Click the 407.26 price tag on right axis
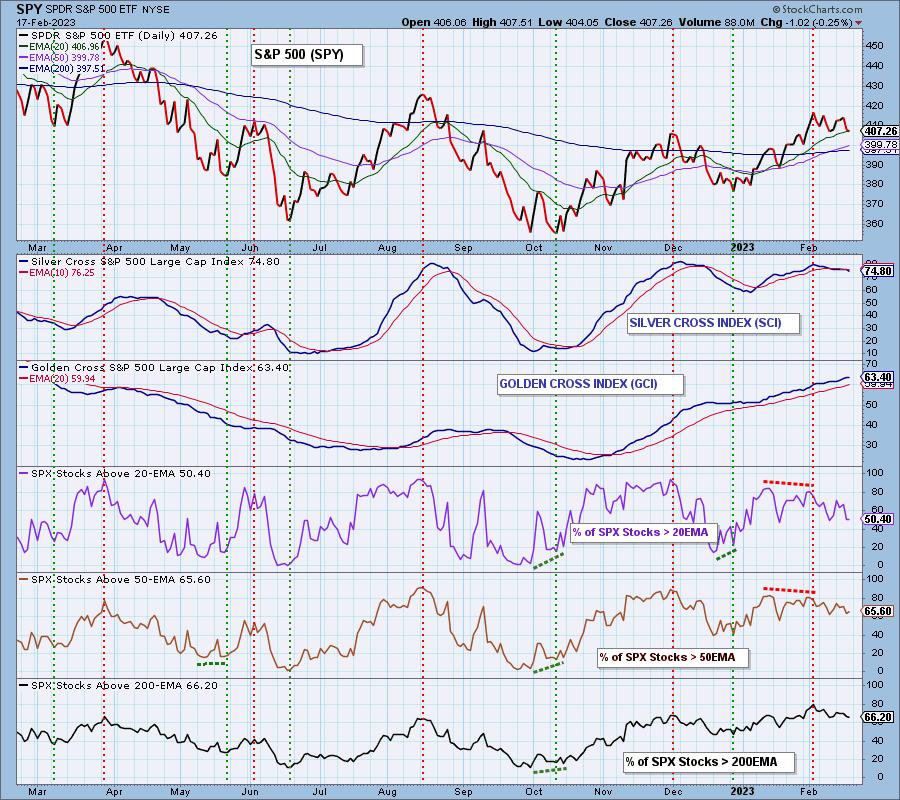This screenshot has width=900, height=800. tap(880, 131)
